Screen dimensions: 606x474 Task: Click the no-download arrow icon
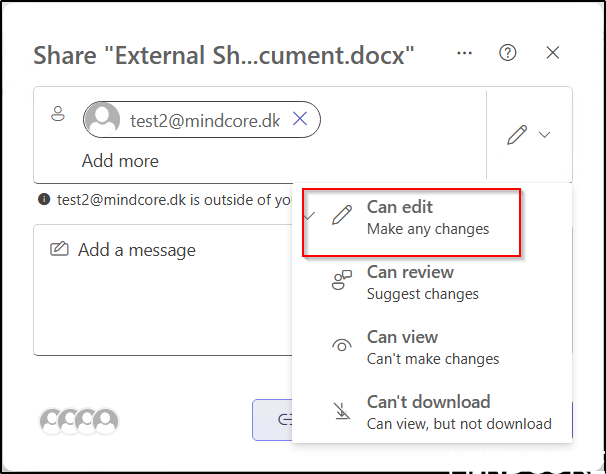tap(342, 412)
